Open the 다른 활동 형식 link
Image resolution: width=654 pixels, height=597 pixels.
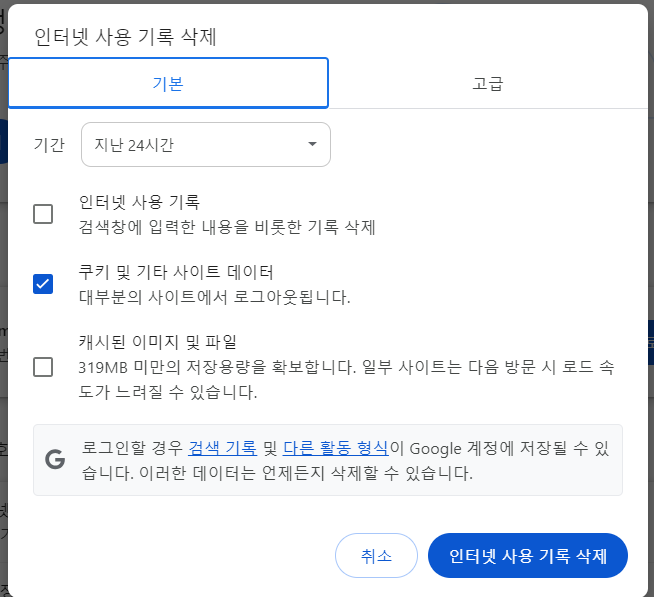(336, 448)
